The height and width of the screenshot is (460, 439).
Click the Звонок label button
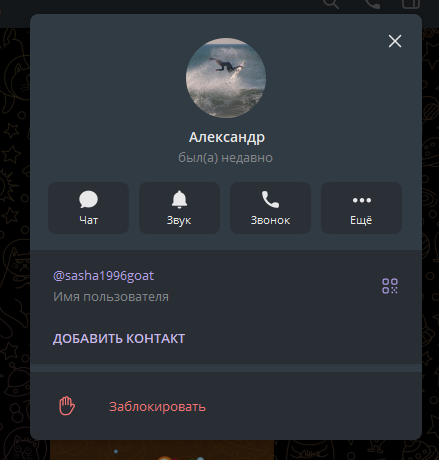pos(270,220)
